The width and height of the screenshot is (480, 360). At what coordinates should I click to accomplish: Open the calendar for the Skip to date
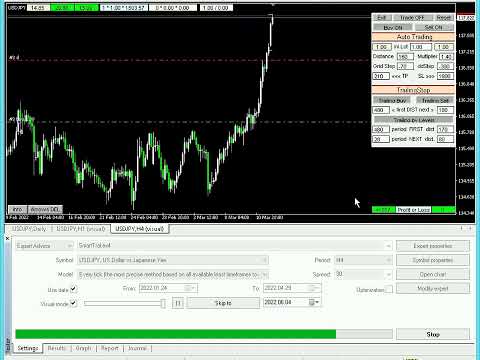click(314, 302)
